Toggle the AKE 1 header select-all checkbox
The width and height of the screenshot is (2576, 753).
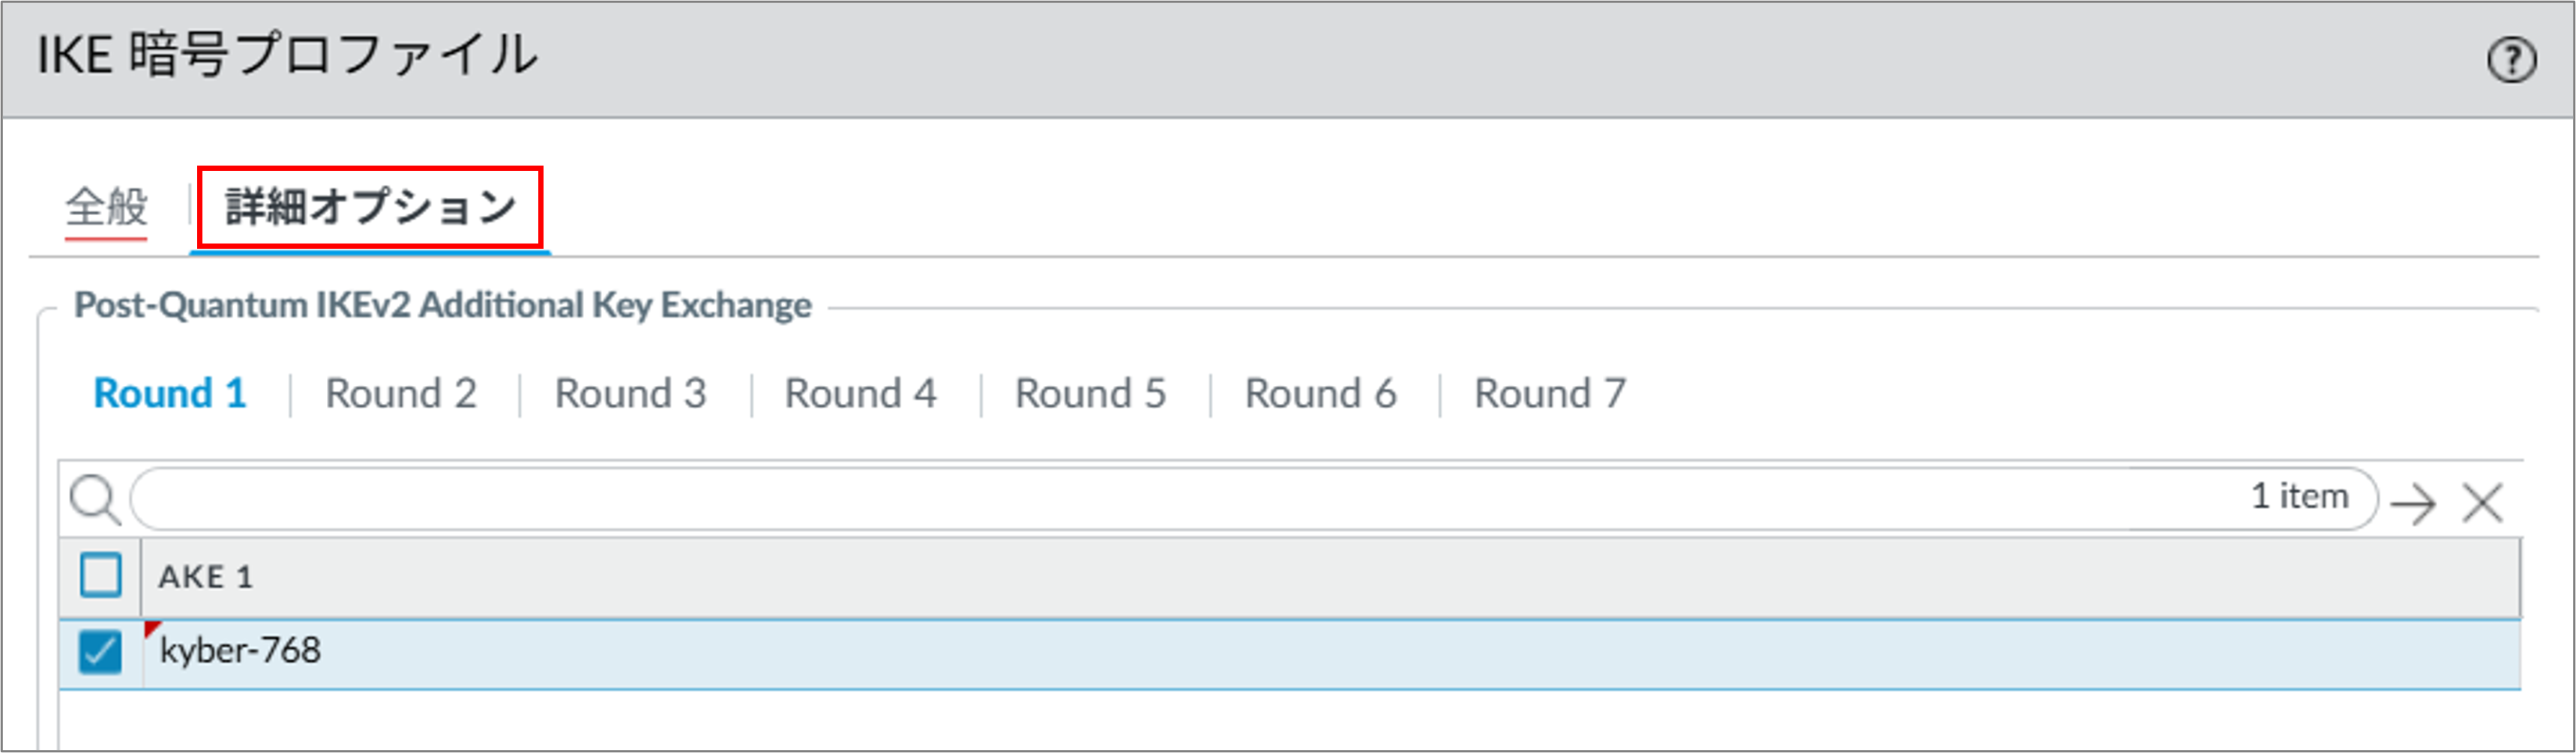(100, 576)
